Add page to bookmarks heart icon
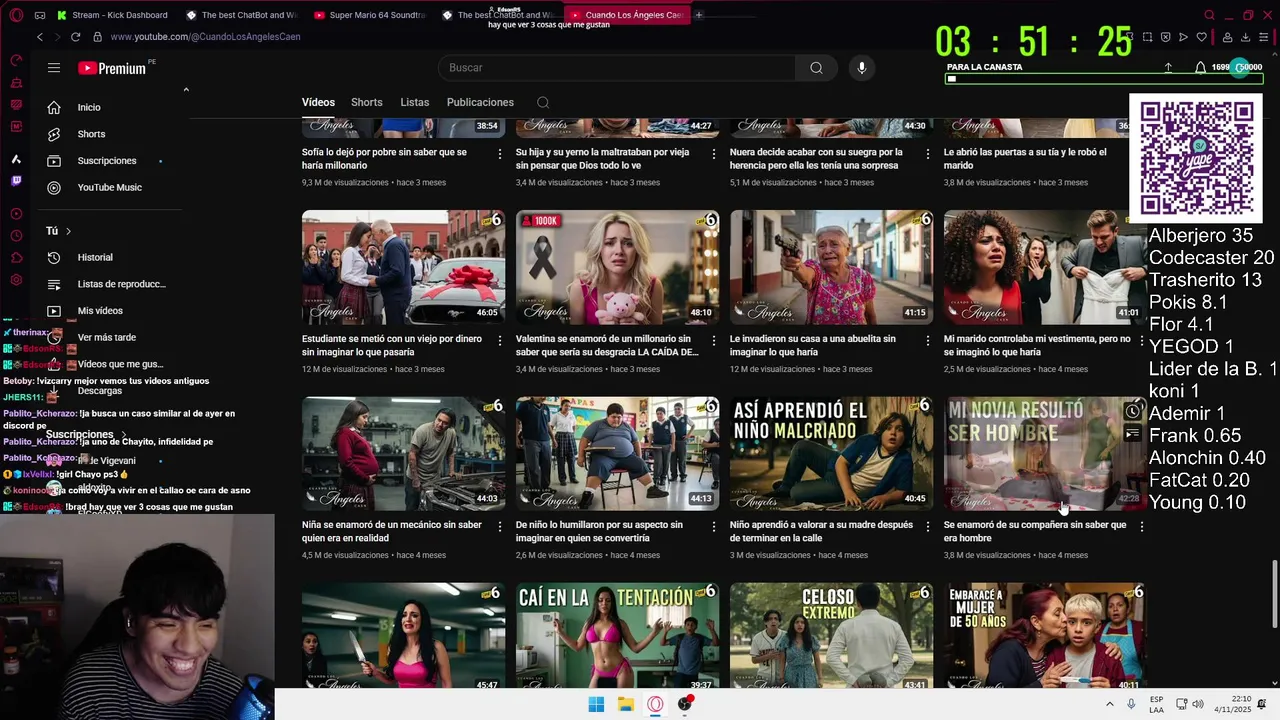This screenshot has width=1280, height=720. click(x=1201, y=37)
